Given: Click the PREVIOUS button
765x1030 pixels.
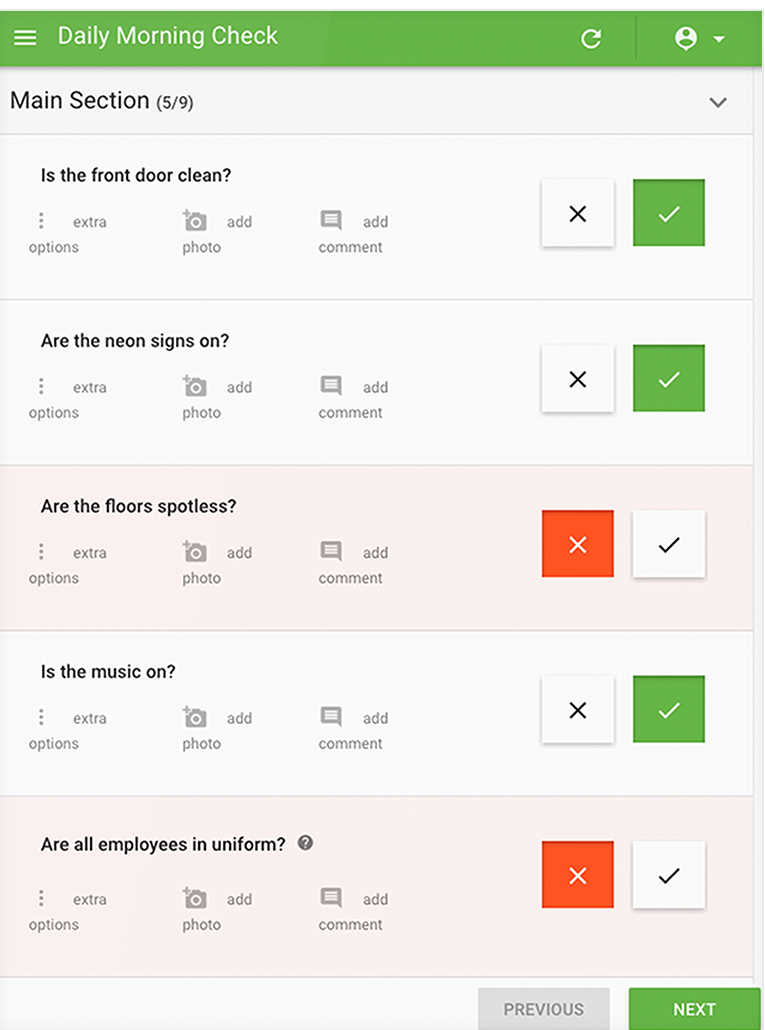Looking at the screenshot, I should (x=543, y=1008).
